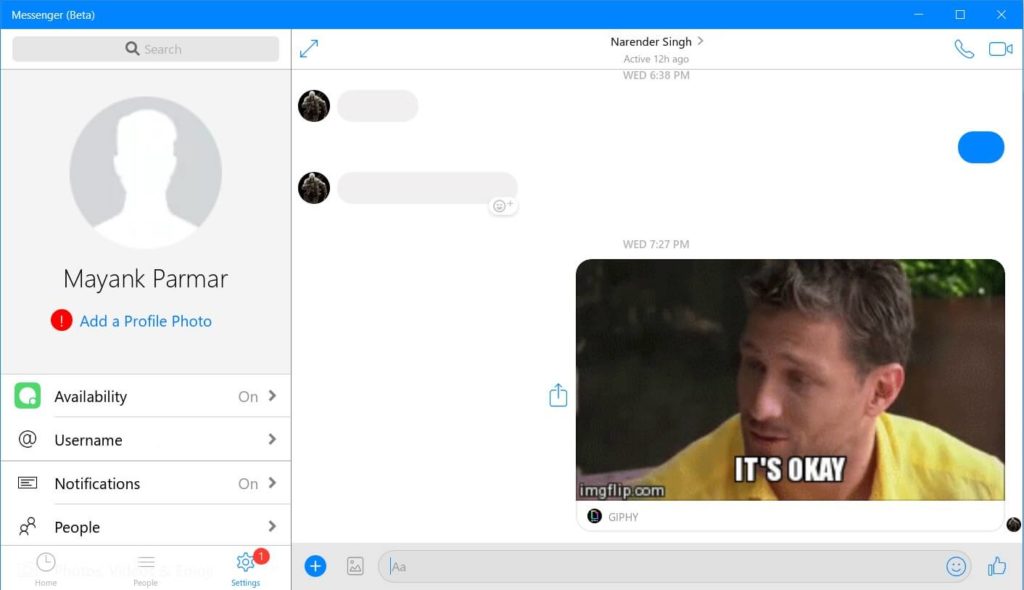Viewport: 1024px width, 590px height.
Task: Click Add a Profile Photo
Action: tap(145, 320)
